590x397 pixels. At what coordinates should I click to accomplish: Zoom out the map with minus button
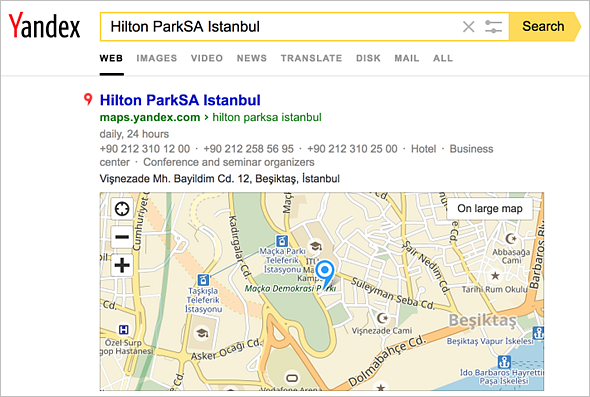pos(122,237)
